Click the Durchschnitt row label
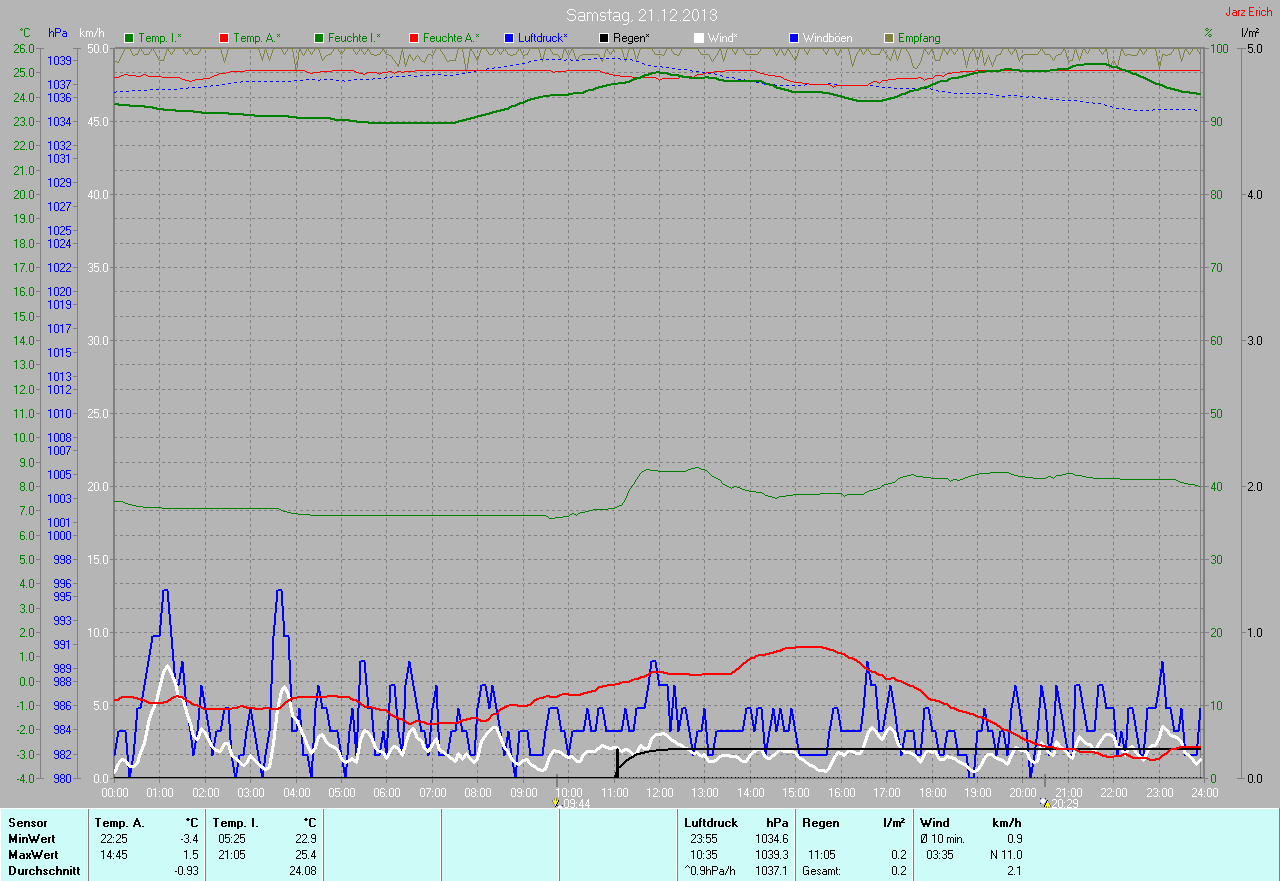Screen dimensions: 1280x881 (x=44, y=871)
